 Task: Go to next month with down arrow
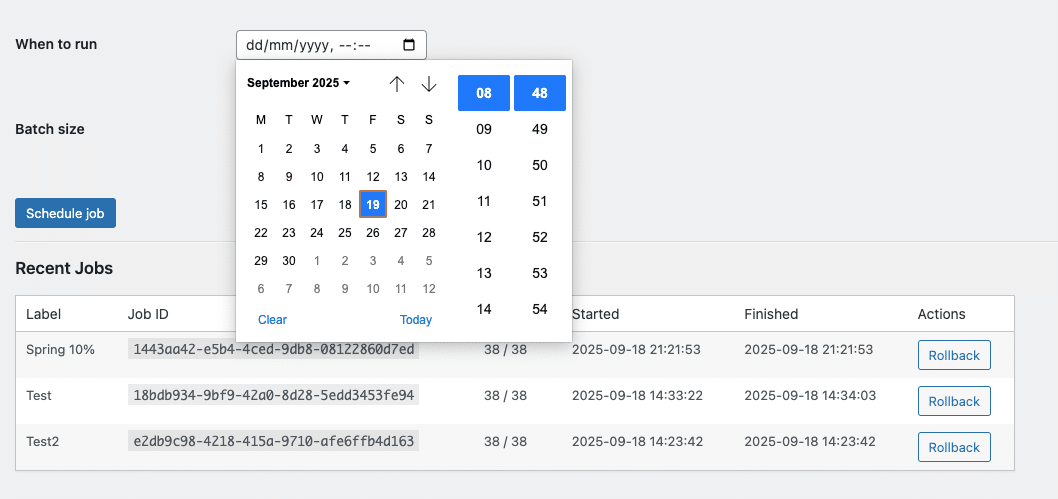[x=429, y=84]
